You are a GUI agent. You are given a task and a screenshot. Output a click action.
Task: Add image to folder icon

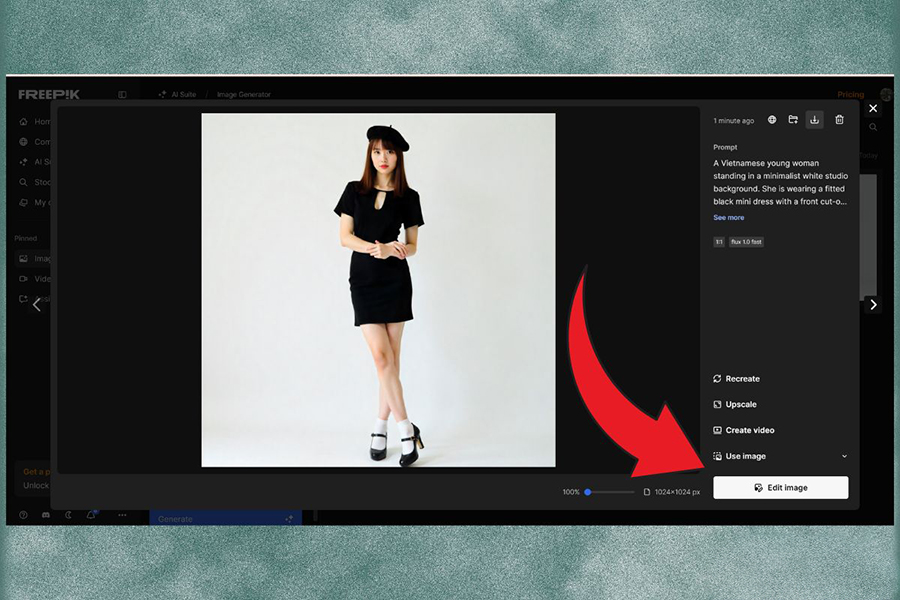tap(793, 119)
